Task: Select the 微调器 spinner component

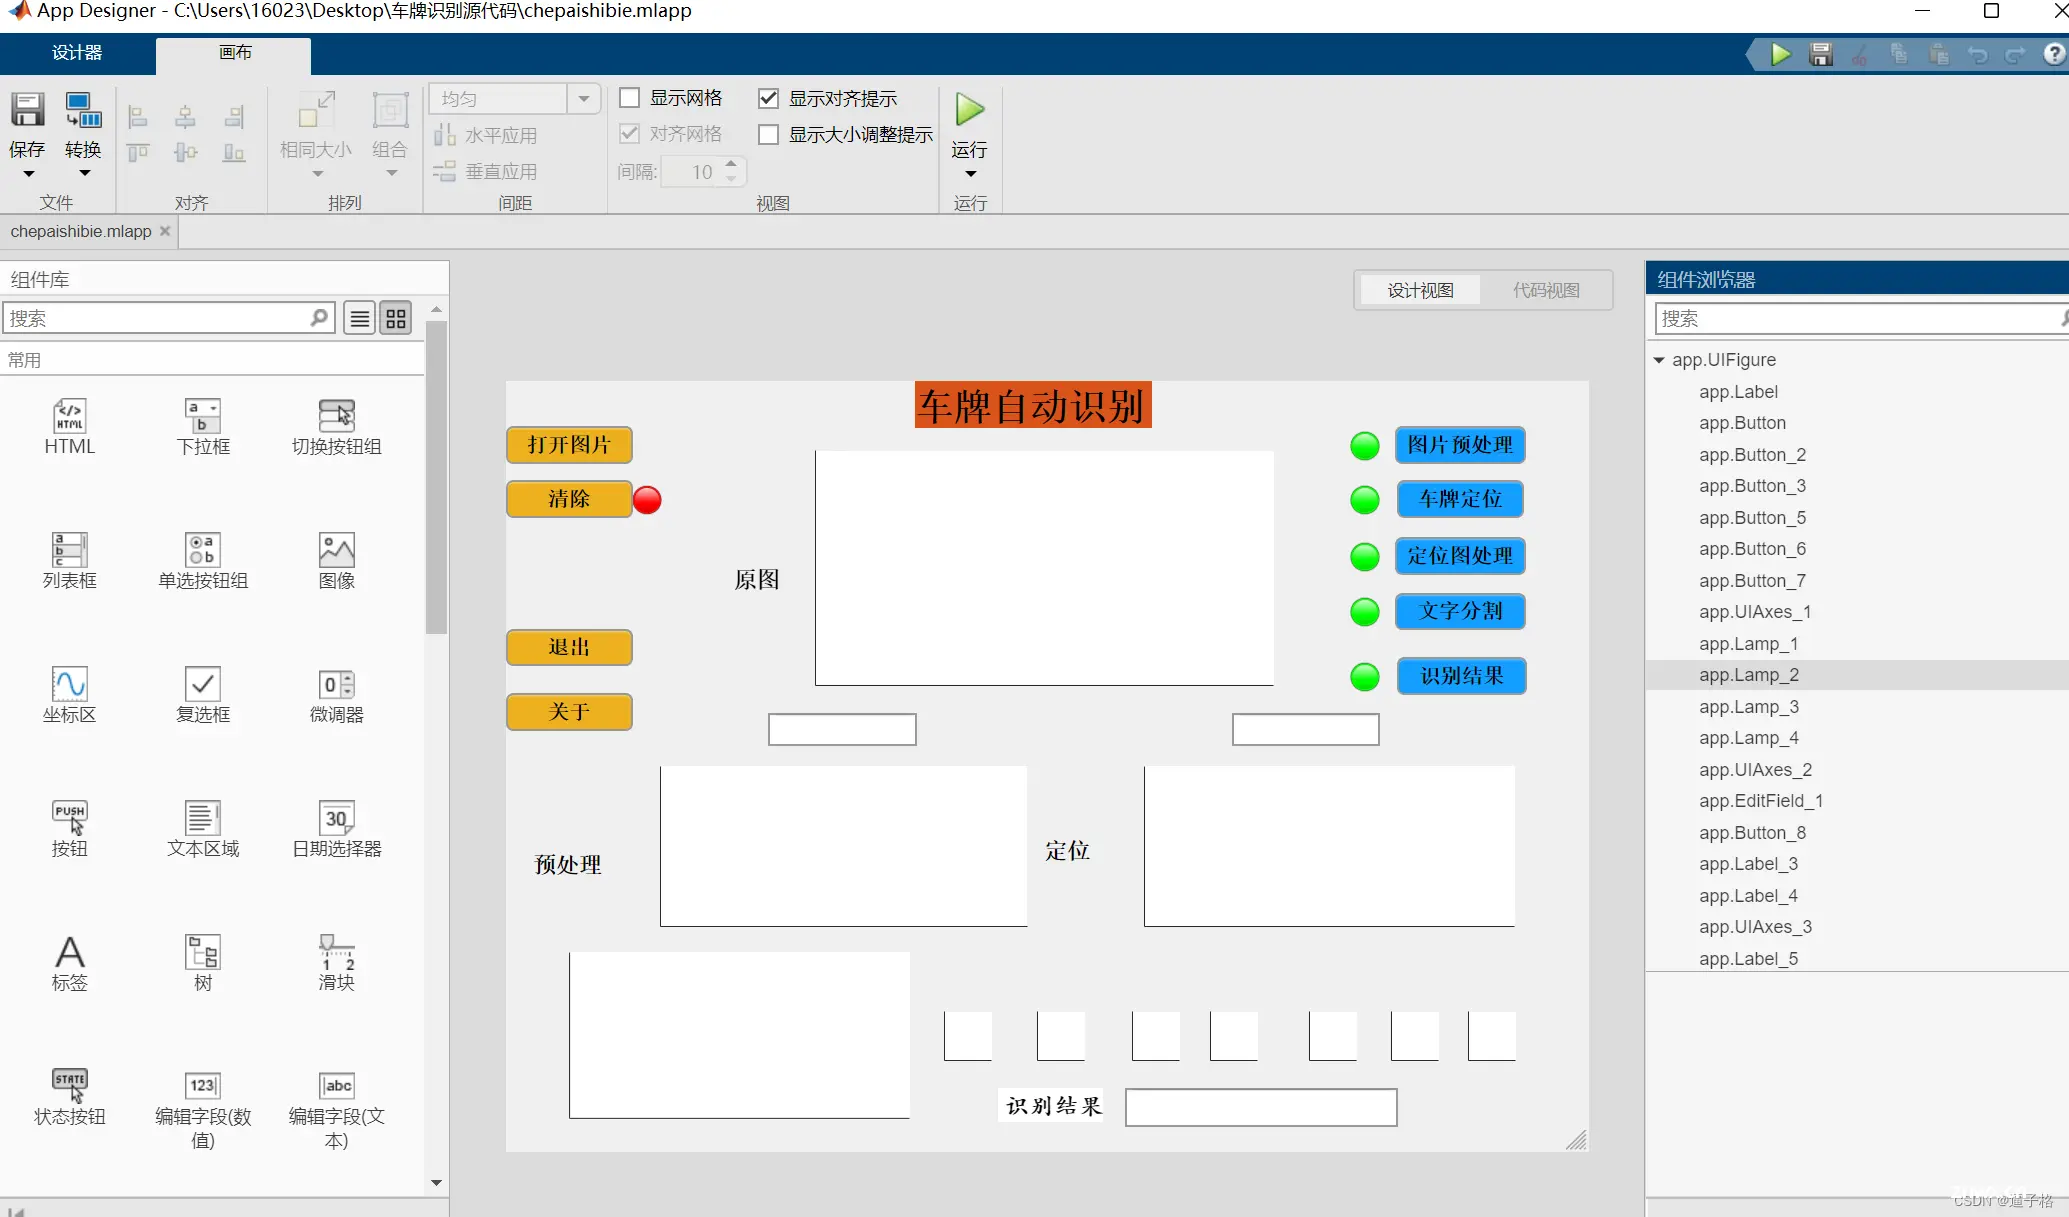Action: click(336, 695)
